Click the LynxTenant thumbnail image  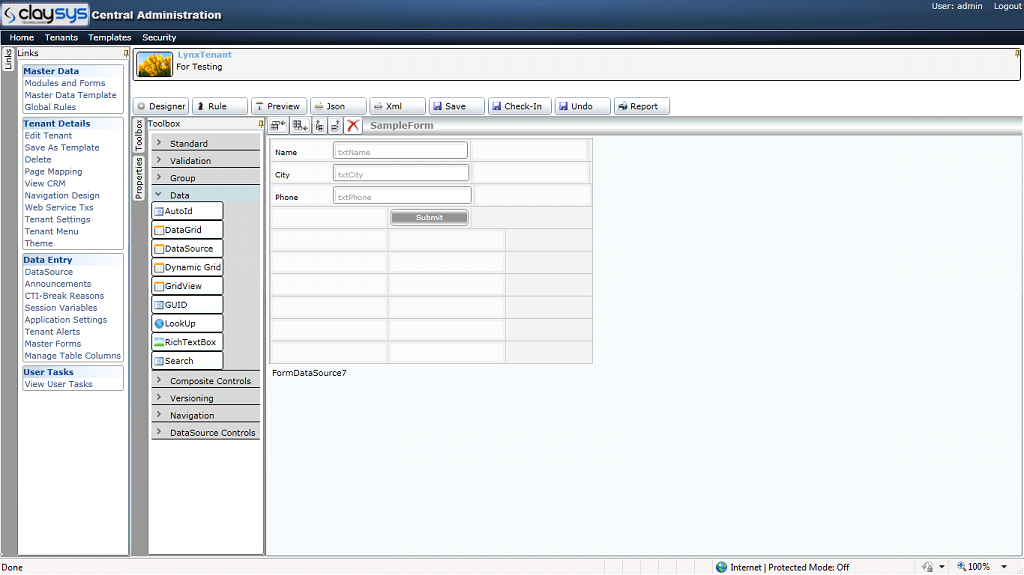pos(154,65)
